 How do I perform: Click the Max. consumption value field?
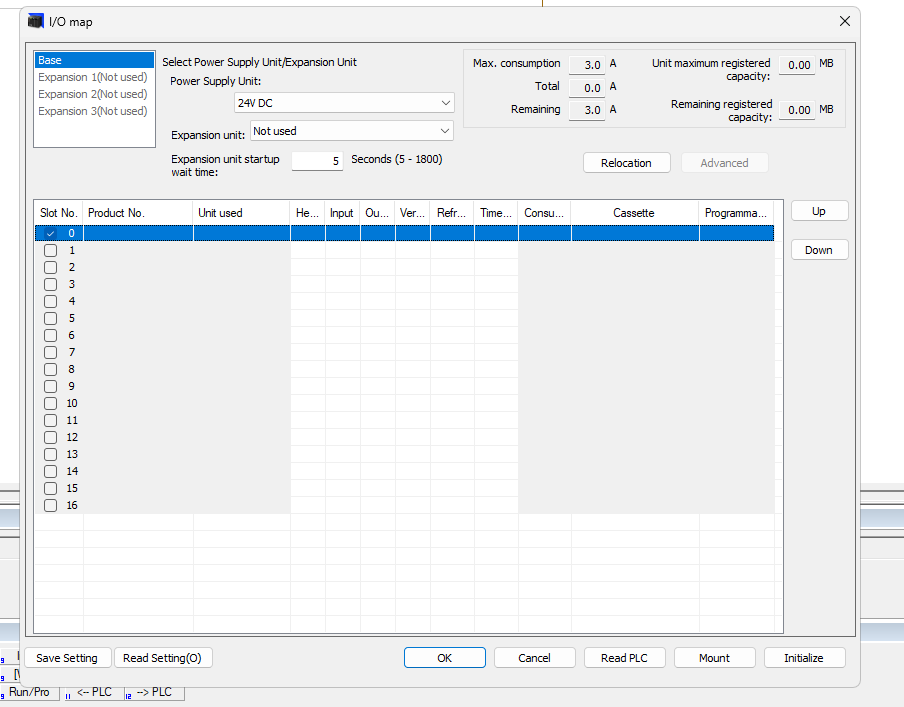[x=587, y=65]
